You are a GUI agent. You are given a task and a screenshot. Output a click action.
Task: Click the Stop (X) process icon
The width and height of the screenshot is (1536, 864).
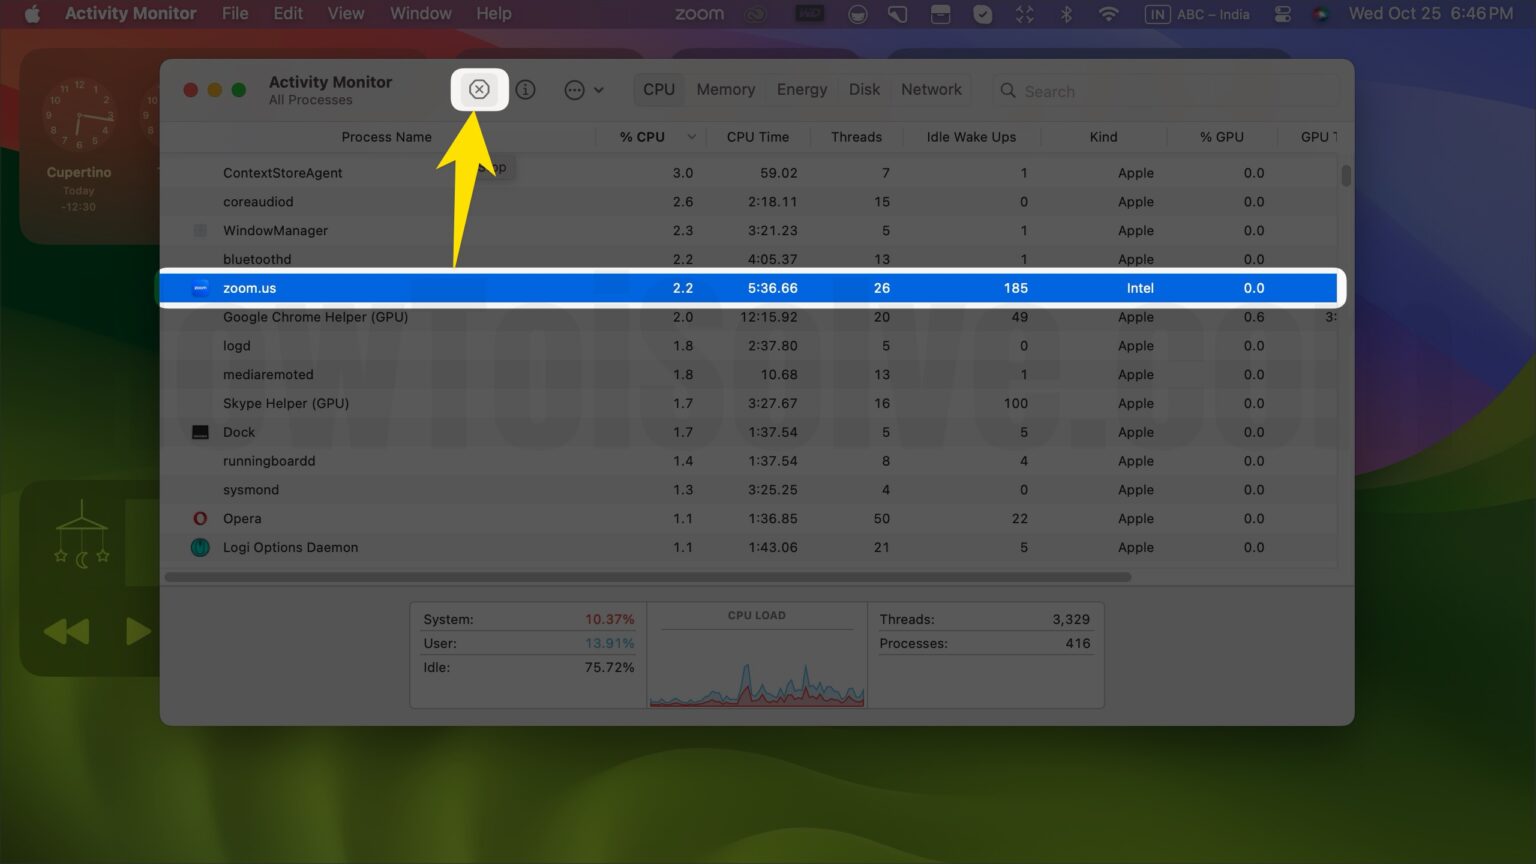click(479, 89)
